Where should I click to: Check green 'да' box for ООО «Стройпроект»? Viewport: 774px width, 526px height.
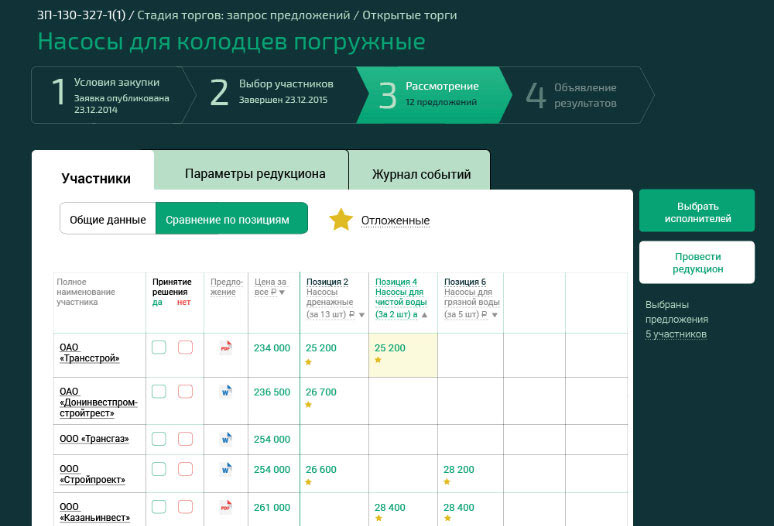[x=159, y=469]
